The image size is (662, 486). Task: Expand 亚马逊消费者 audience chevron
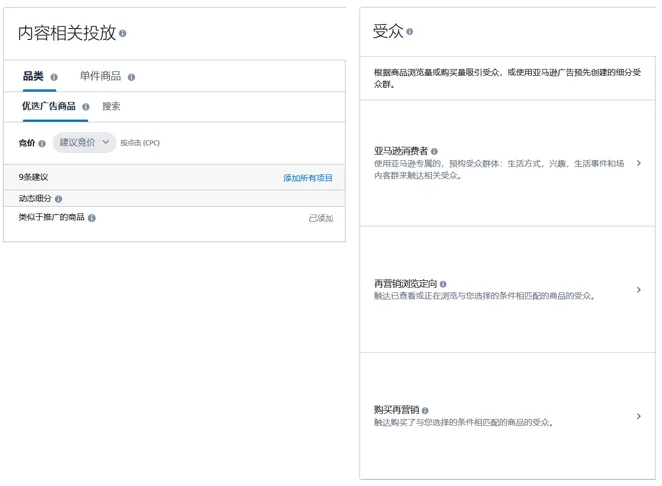click(x=639, y=163)
